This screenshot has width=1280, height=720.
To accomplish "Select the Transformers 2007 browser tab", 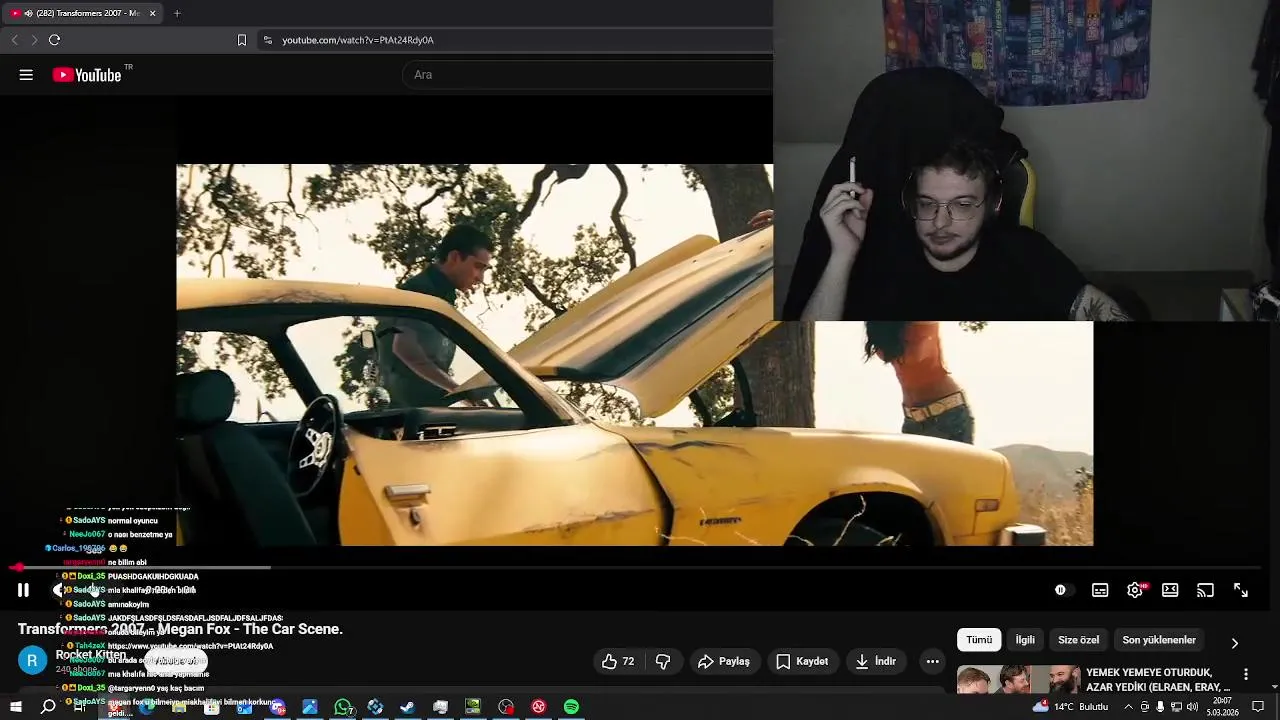I will pos(82,13).
